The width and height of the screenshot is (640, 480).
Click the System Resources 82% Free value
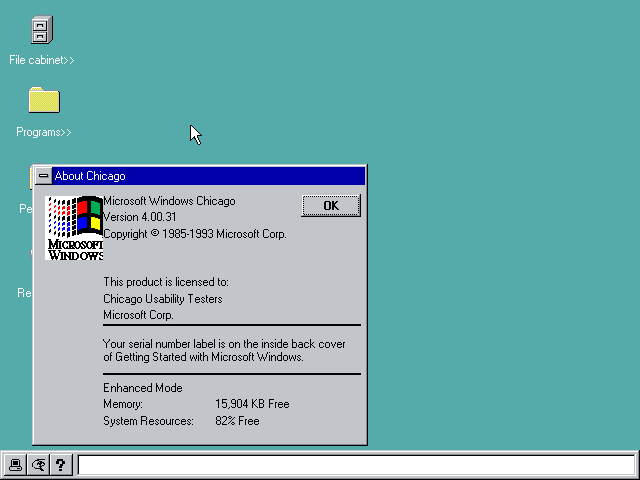coord(237,421)
